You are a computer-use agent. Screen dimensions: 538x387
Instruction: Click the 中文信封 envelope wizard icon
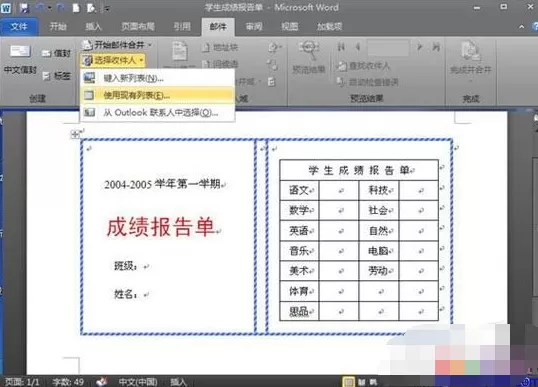[x=20, y=60]
